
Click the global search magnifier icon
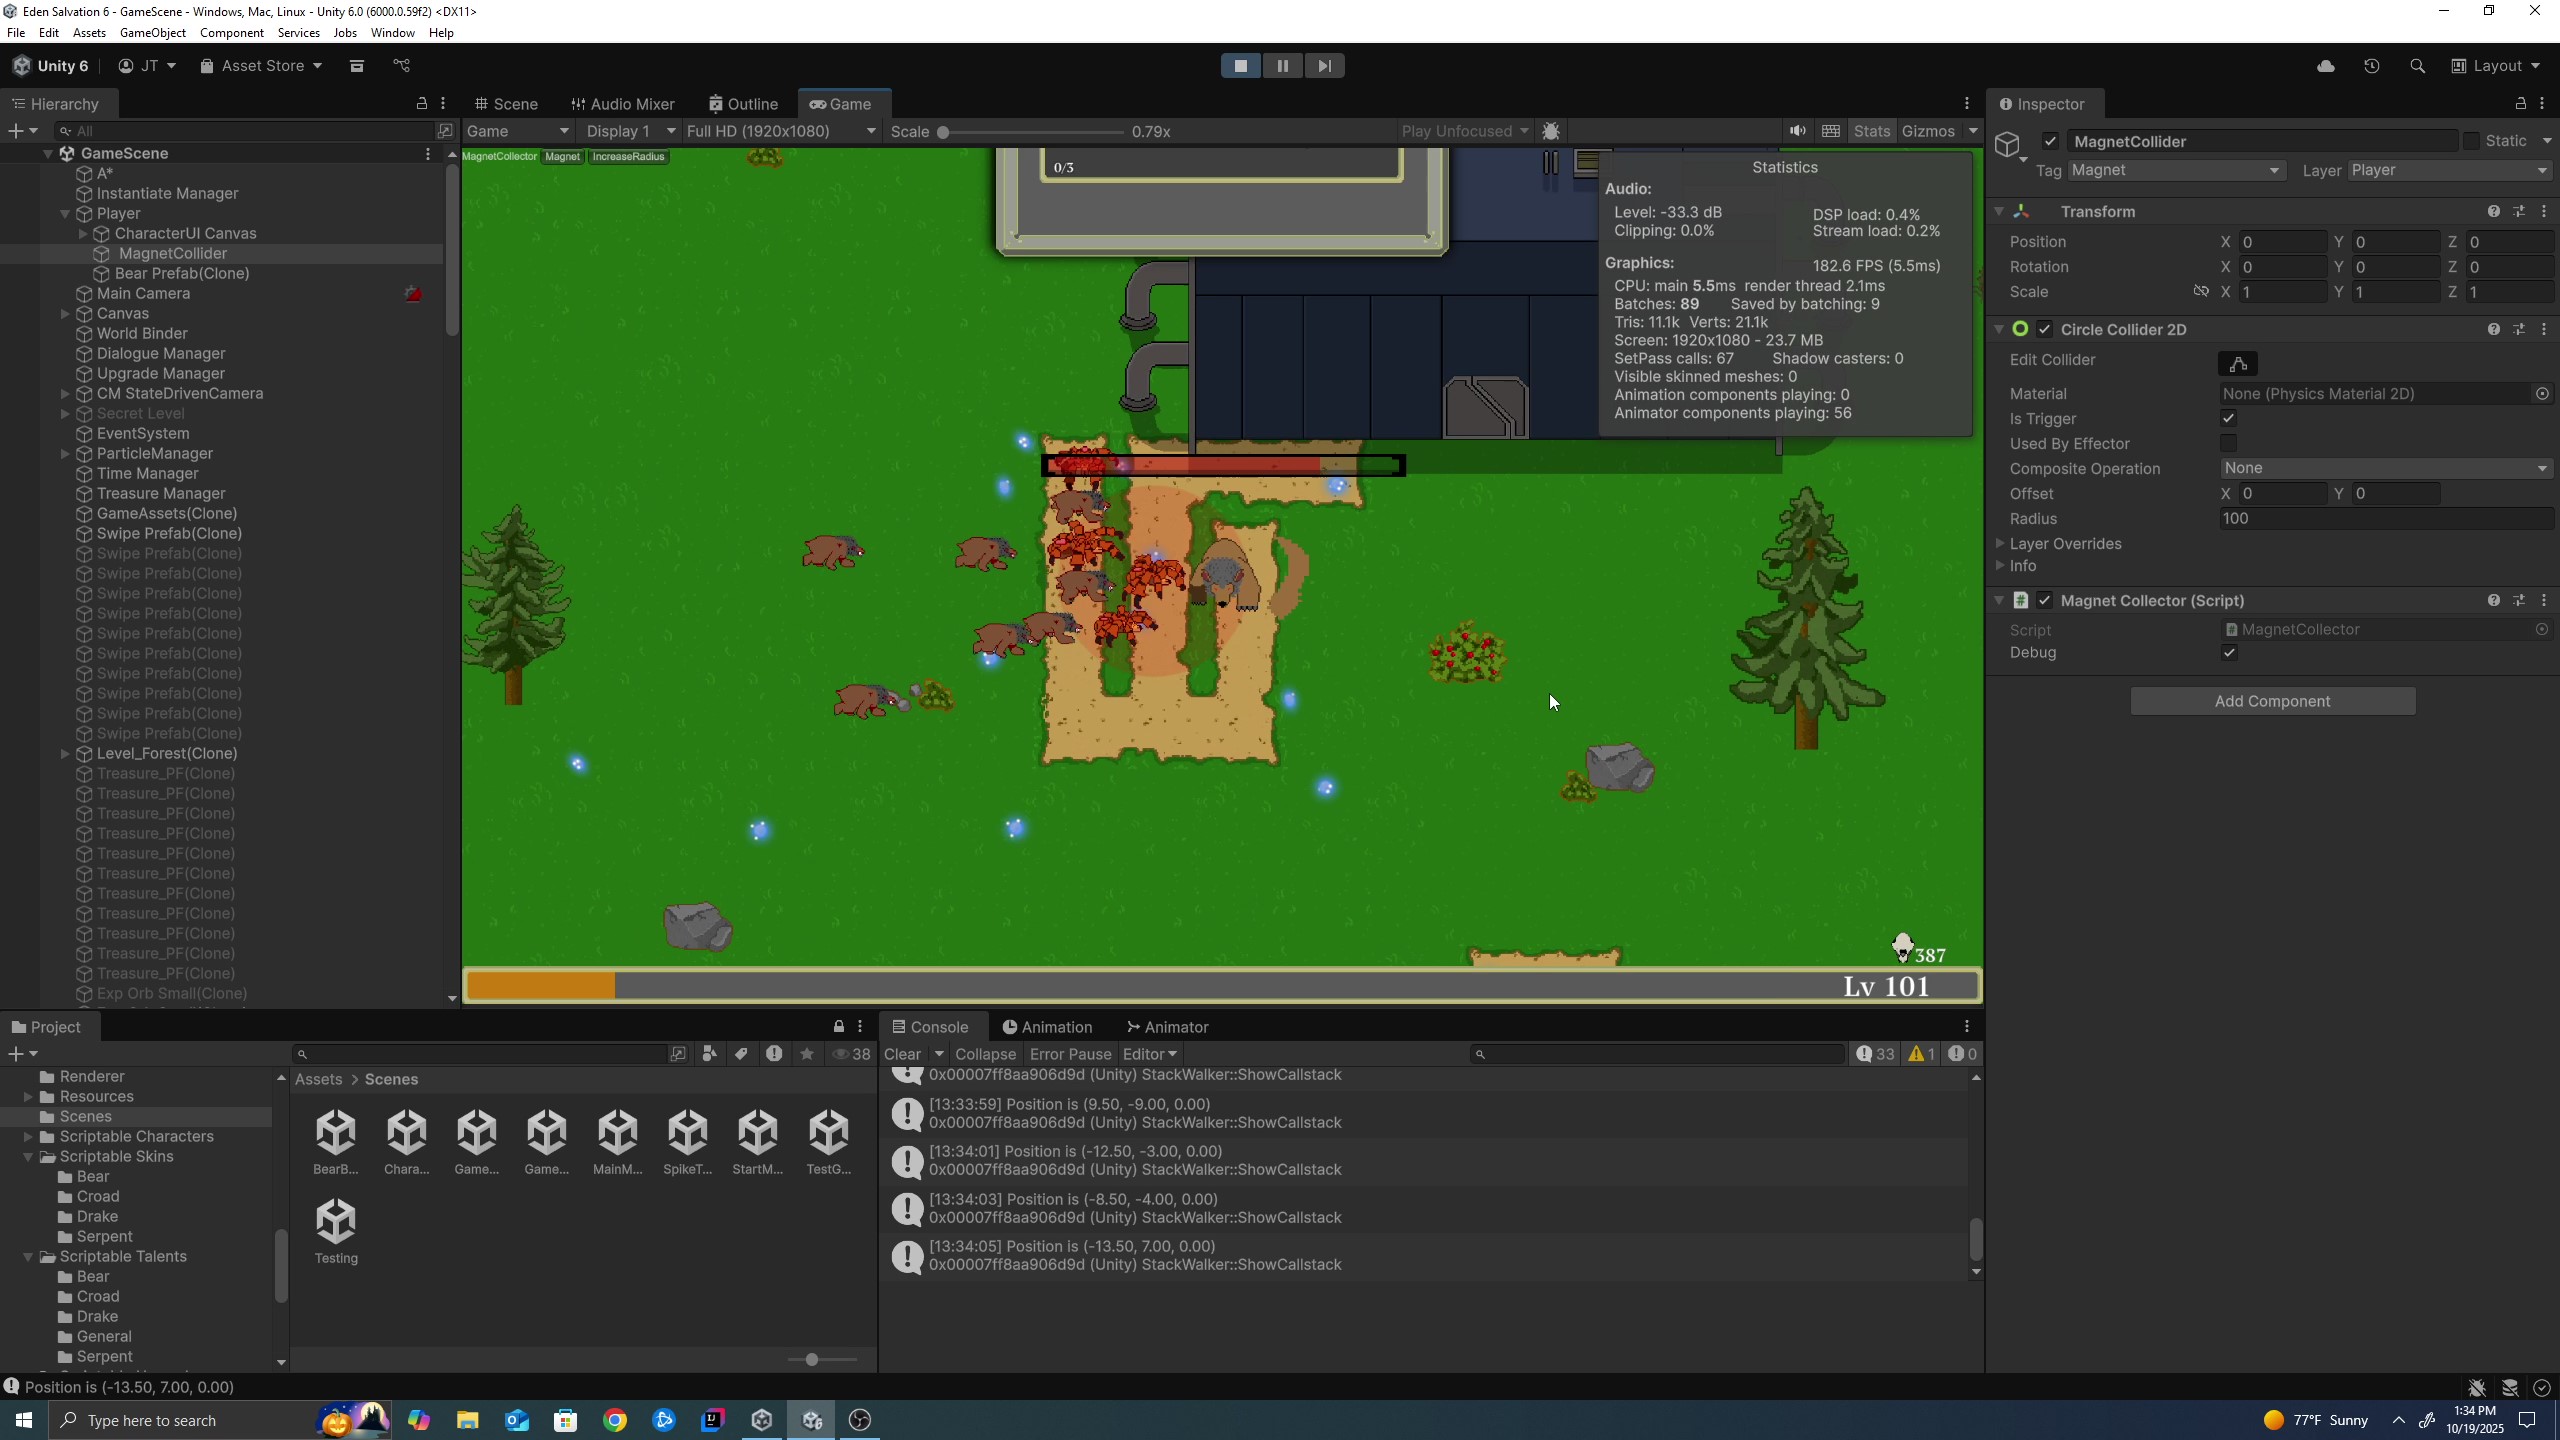(2418, 66)
